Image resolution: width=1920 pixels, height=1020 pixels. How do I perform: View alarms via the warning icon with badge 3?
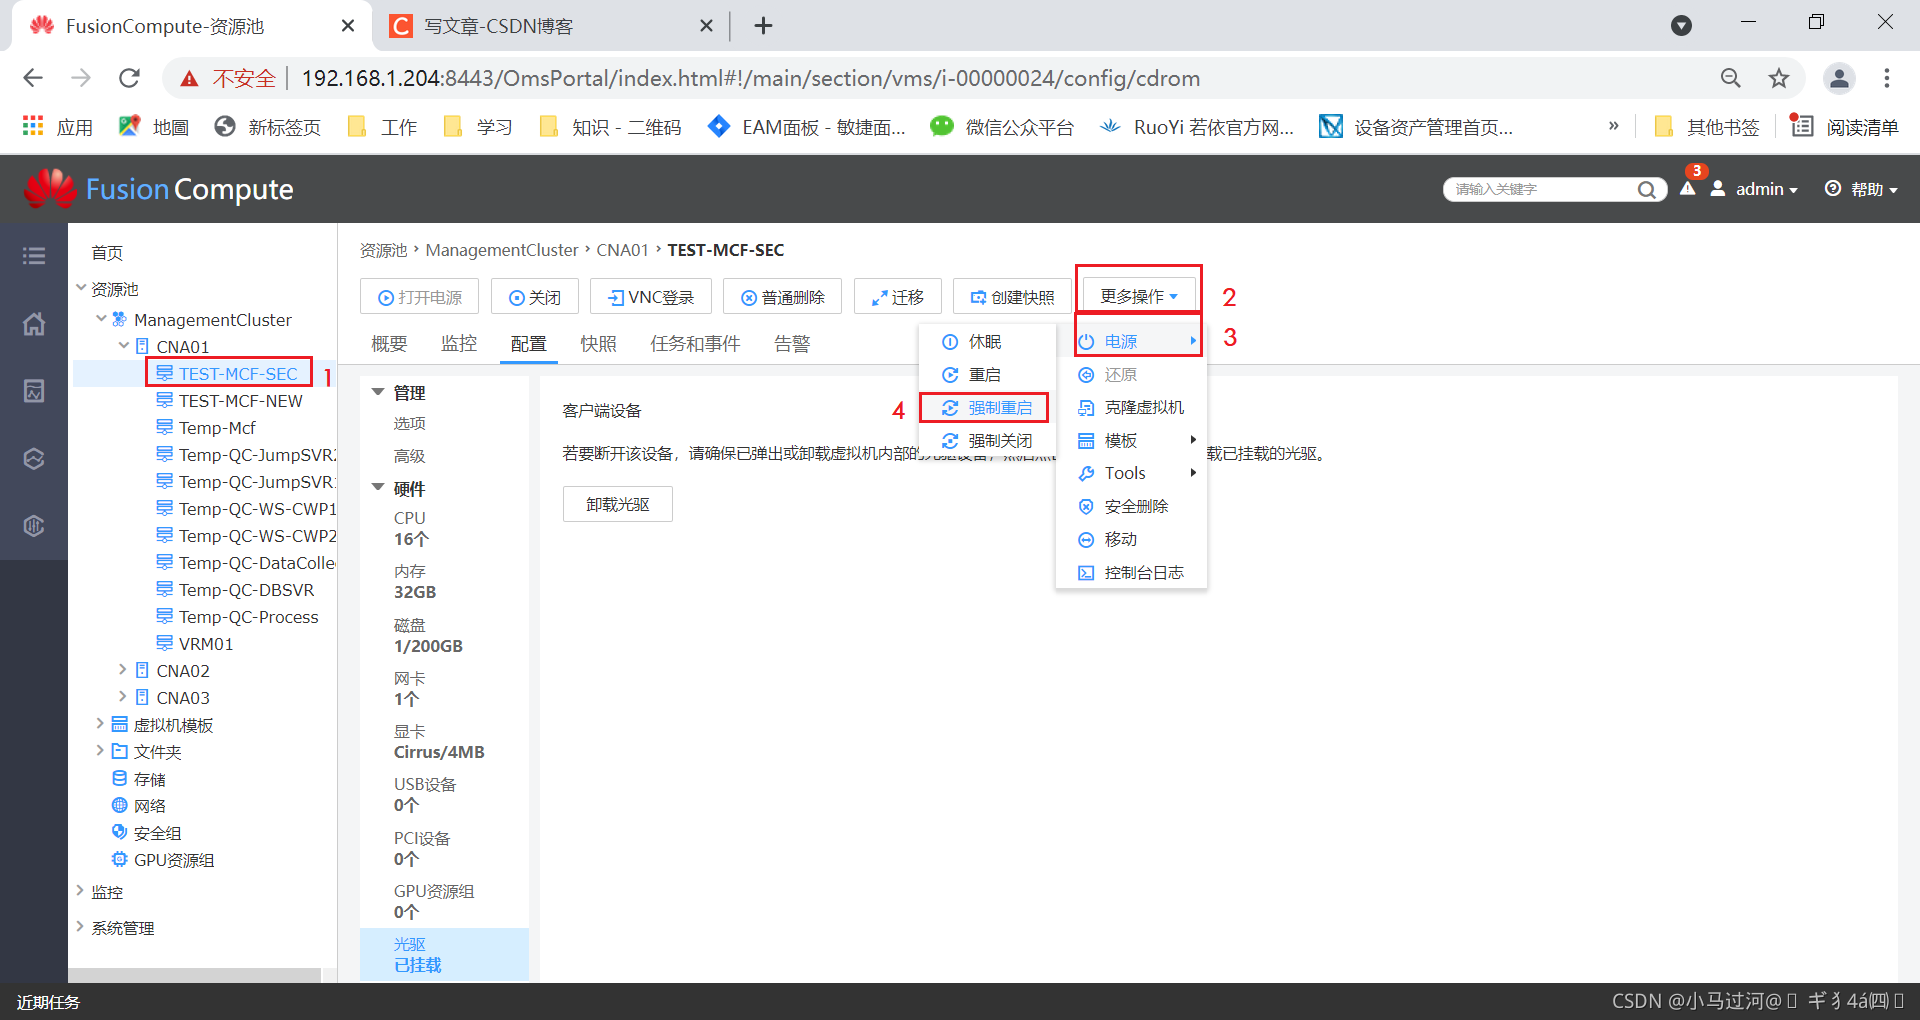(x=1688, y=190)
